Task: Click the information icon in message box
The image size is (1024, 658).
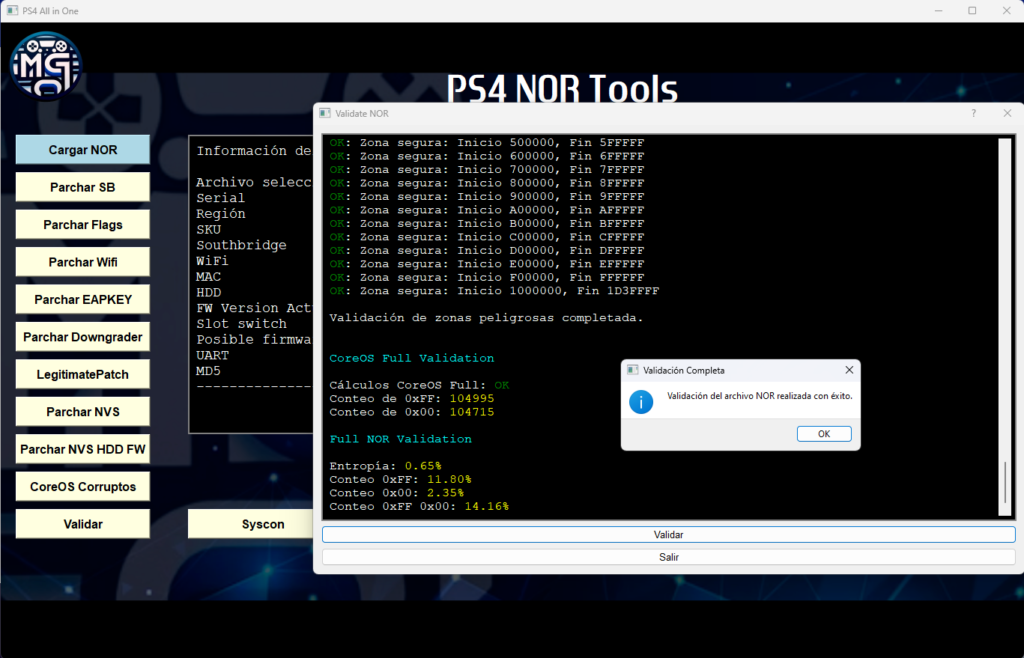Action: tap(640, 402)
